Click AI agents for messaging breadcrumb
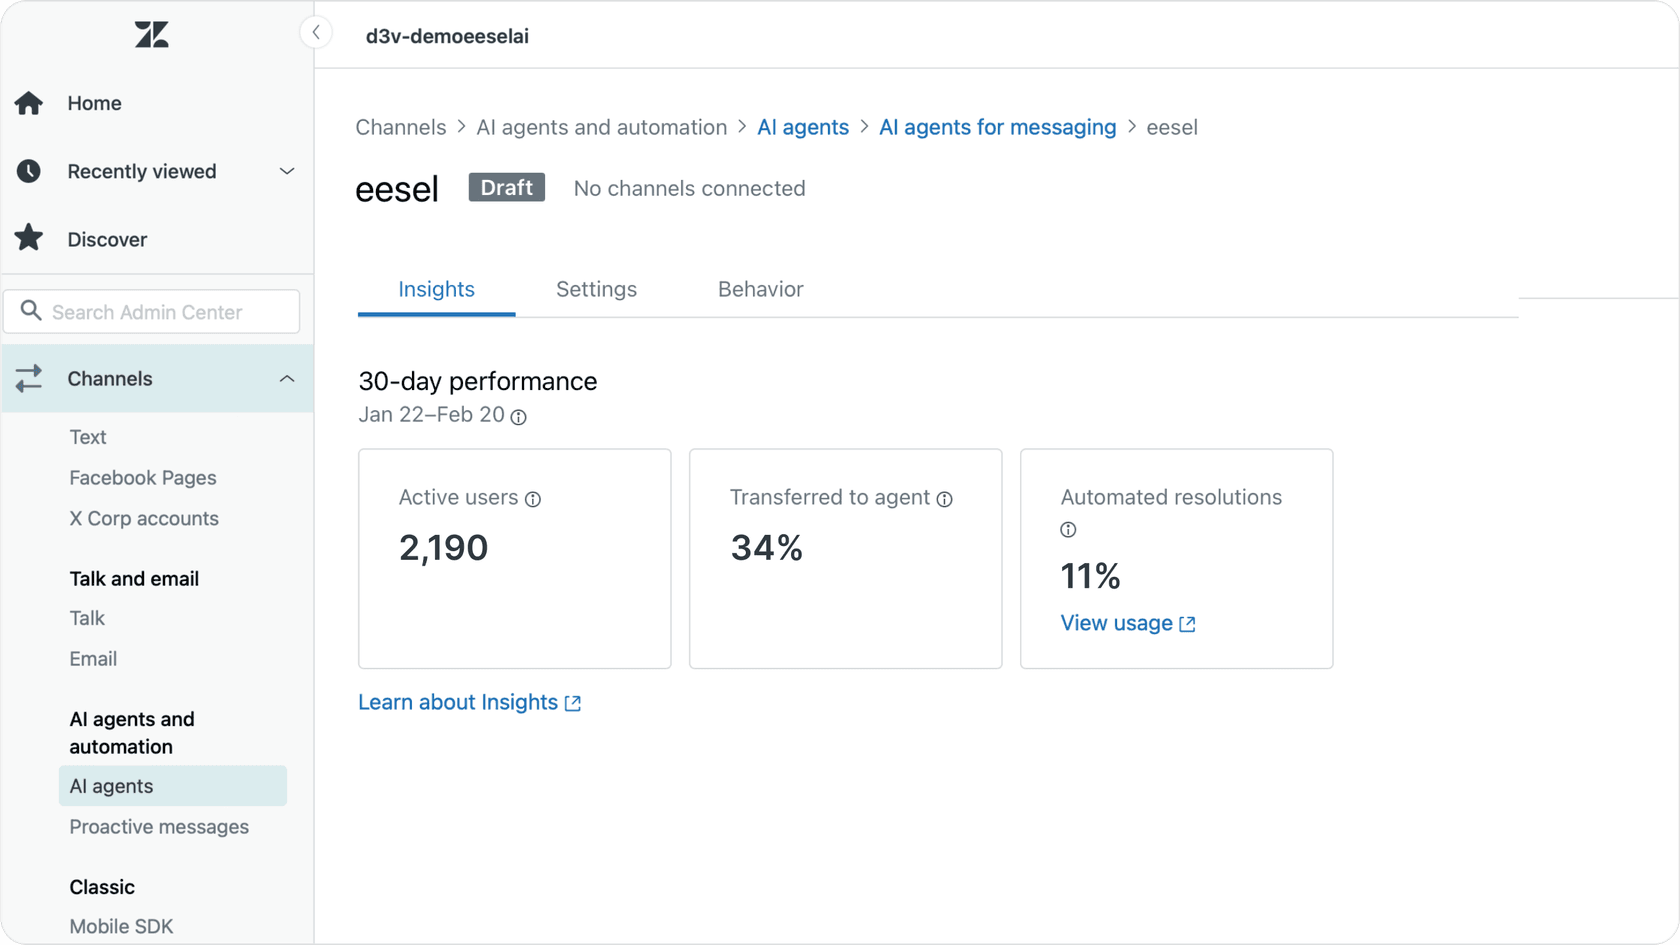The width and height of the screenshot is (1680, 945). 997,127
